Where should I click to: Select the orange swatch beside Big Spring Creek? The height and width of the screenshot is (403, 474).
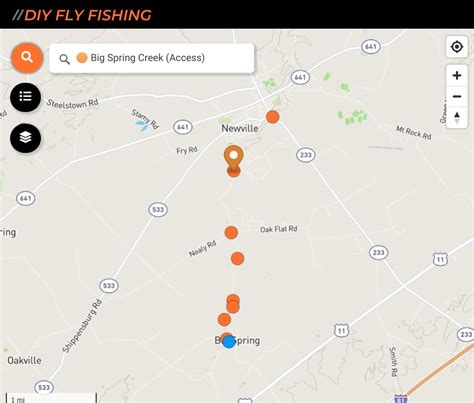click(x=82, y=58)
